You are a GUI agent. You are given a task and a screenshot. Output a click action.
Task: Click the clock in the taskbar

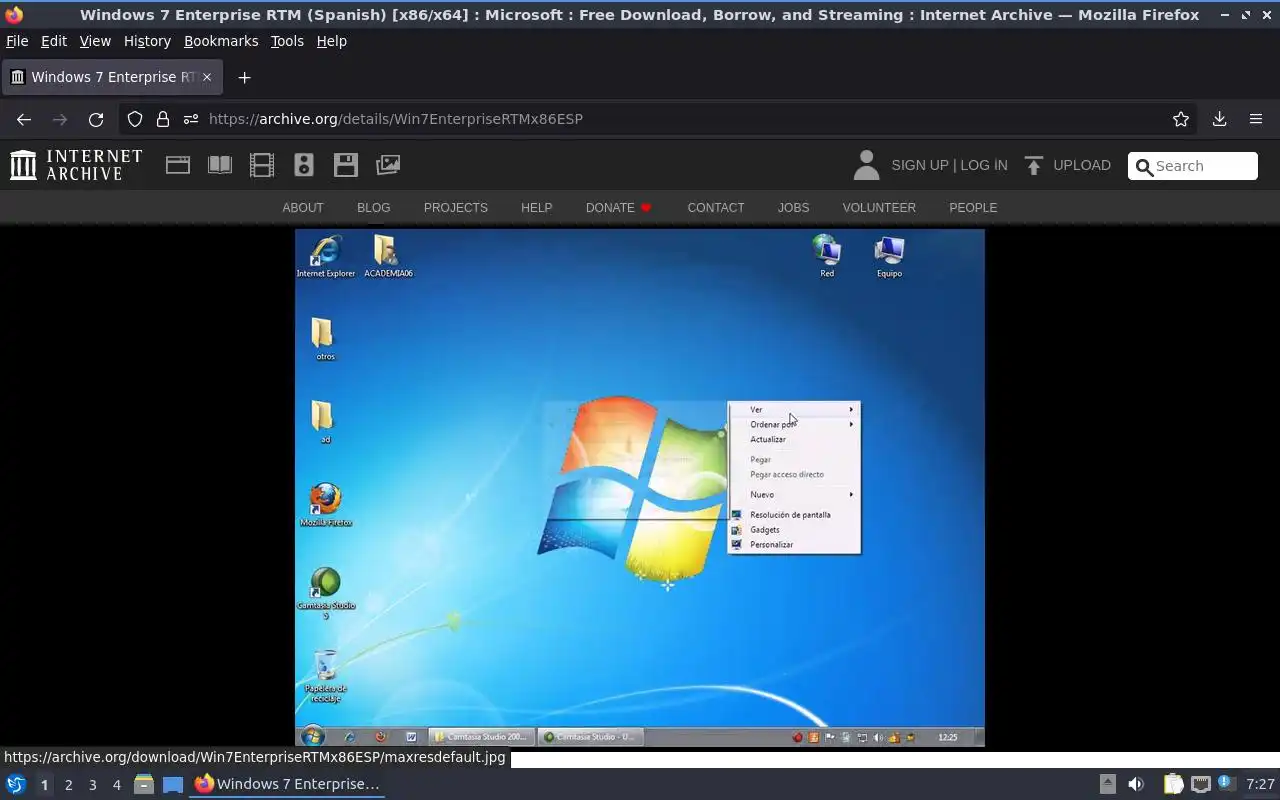[x=1260, y=784]
